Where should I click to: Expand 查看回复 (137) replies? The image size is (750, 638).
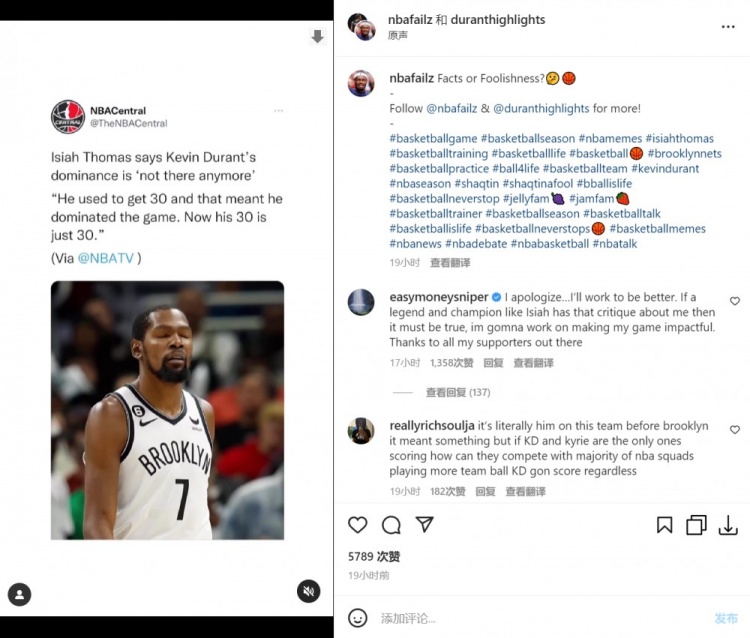pyautogui.click(x=458, y=392)
